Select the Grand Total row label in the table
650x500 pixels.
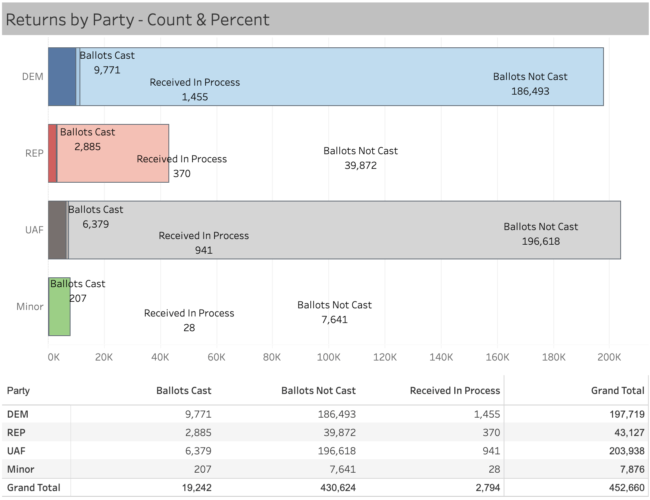(x=33, y=488)
